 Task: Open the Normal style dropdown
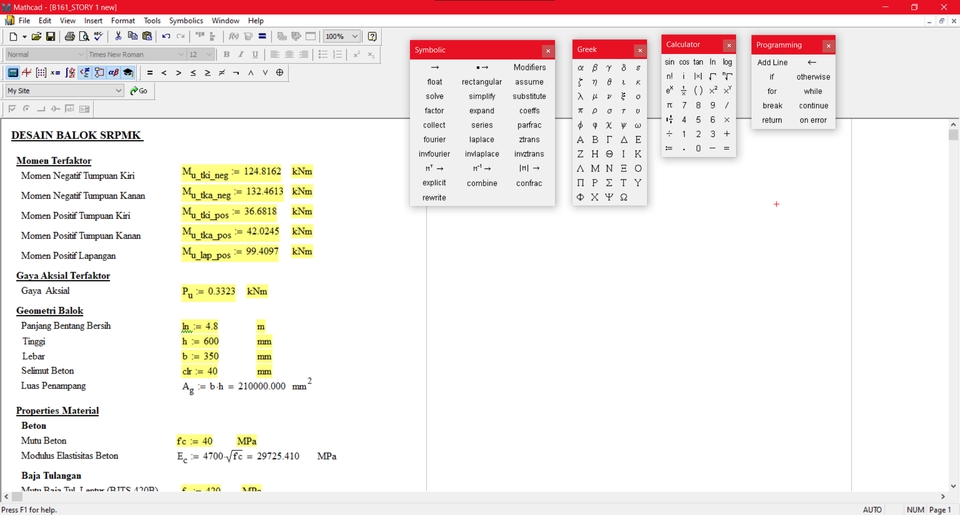tap(80, 55)
